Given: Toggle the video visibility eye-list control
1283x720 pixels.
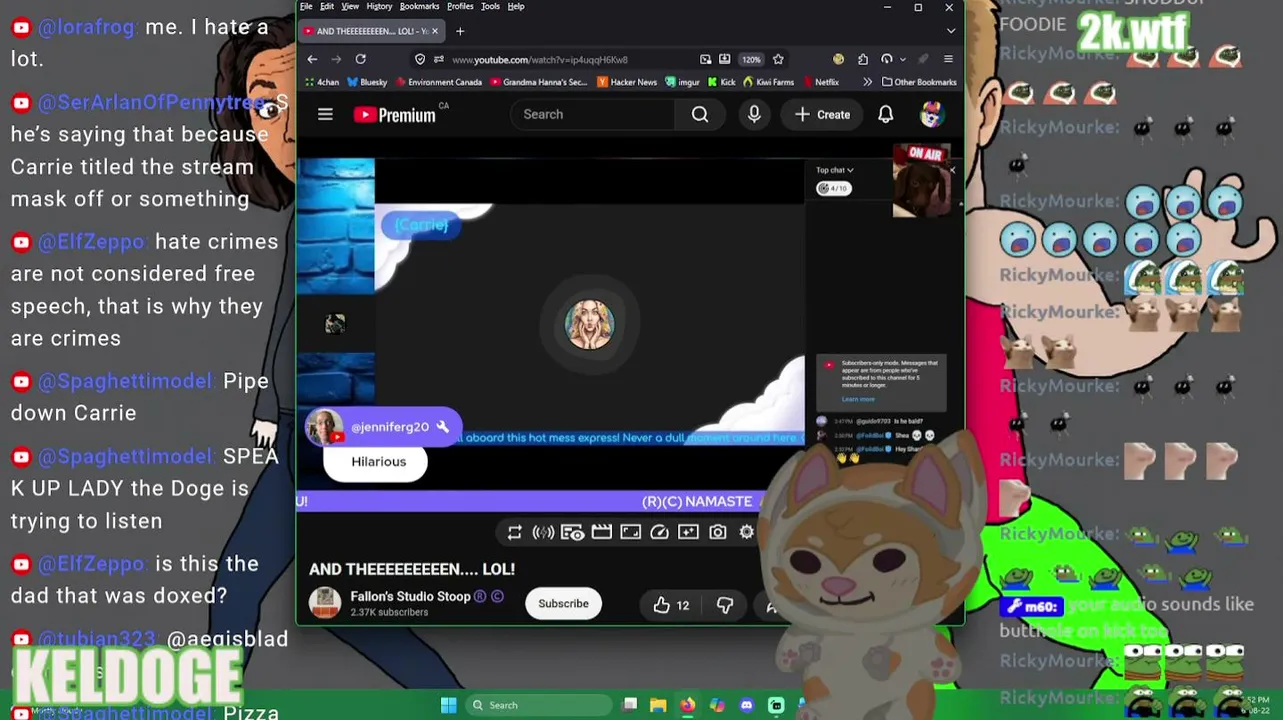Looking at the screenshot, I should [572, 532].
